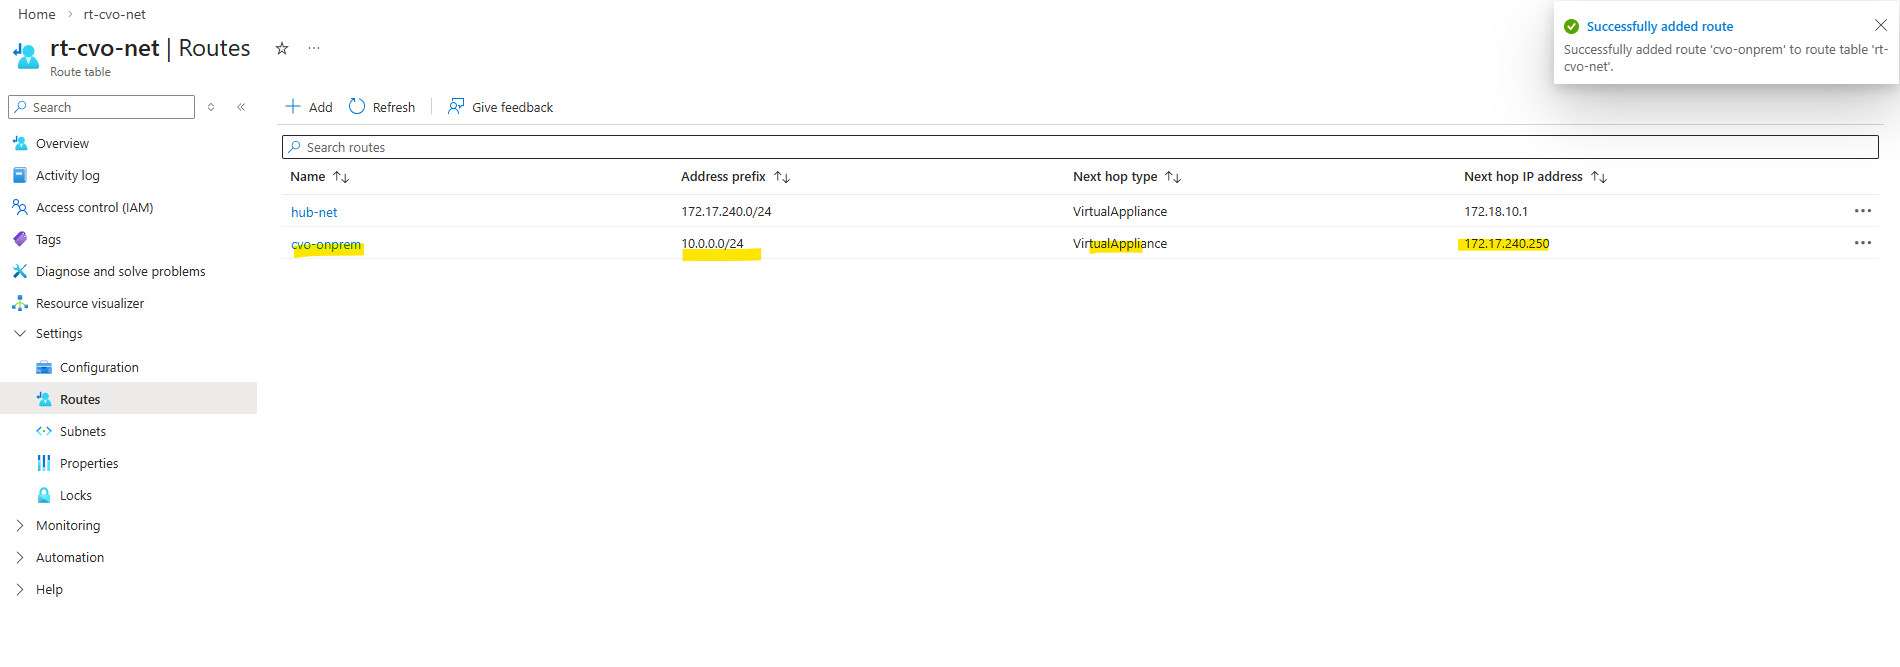Click VirtualAppliance in the cvo-onprem row
The image size is (1900, 667).
click(1120, 244)
